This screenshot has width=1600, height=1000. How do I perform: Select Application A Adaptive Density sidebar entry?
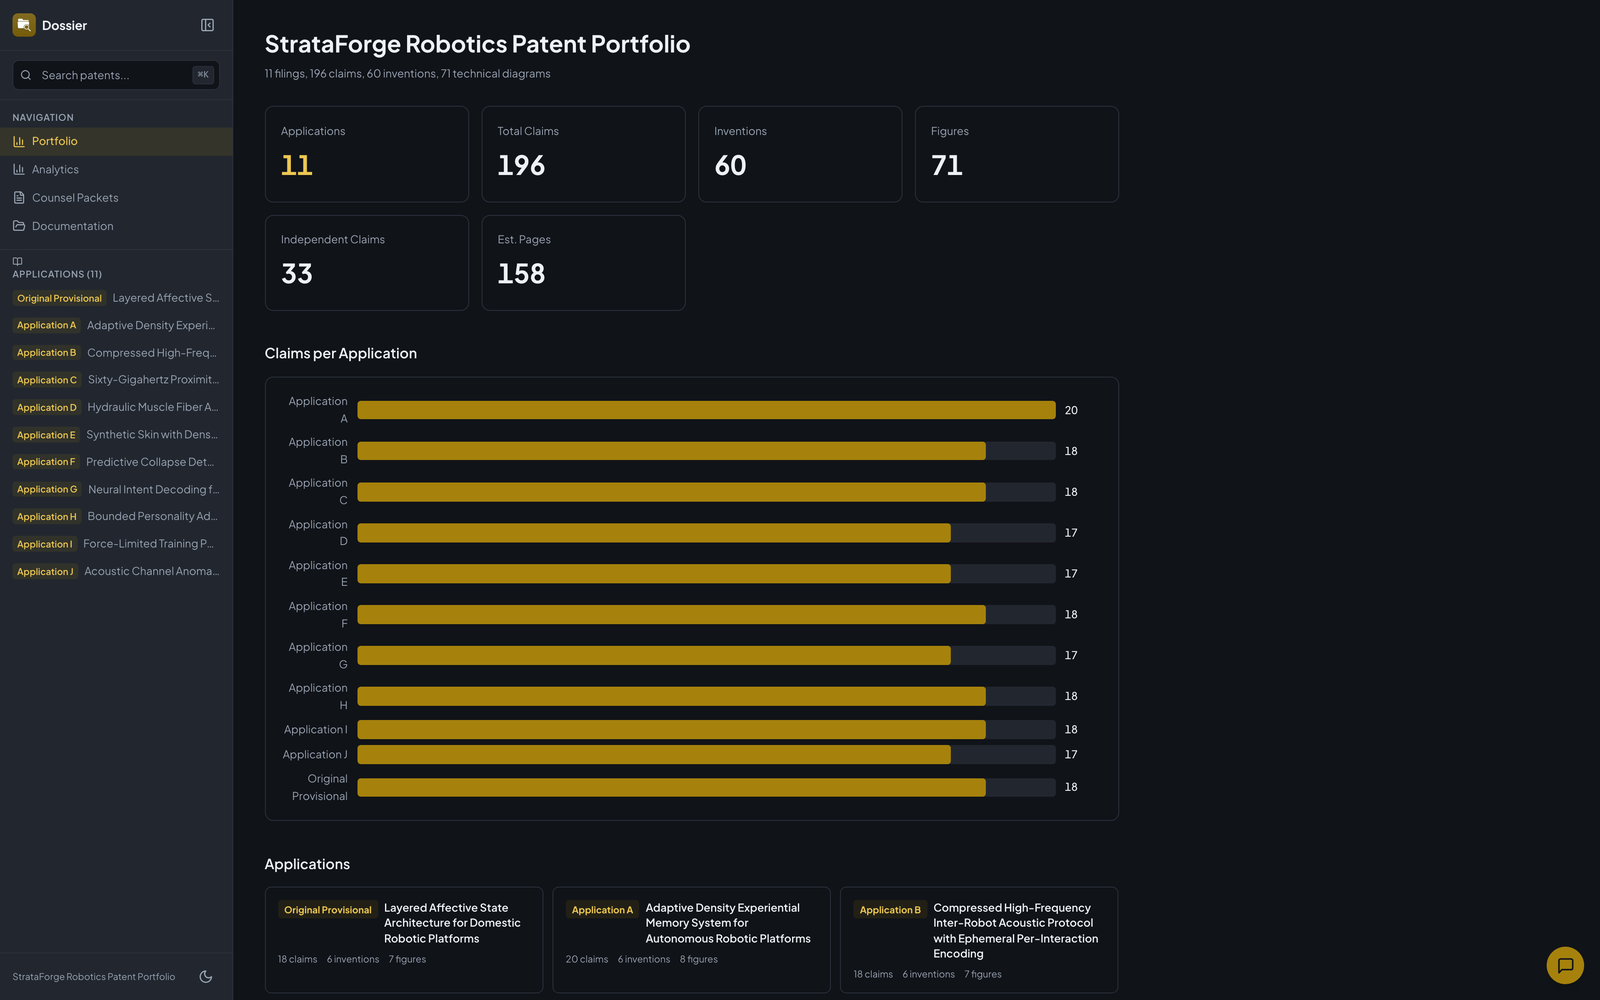click(x=116, y=325)
